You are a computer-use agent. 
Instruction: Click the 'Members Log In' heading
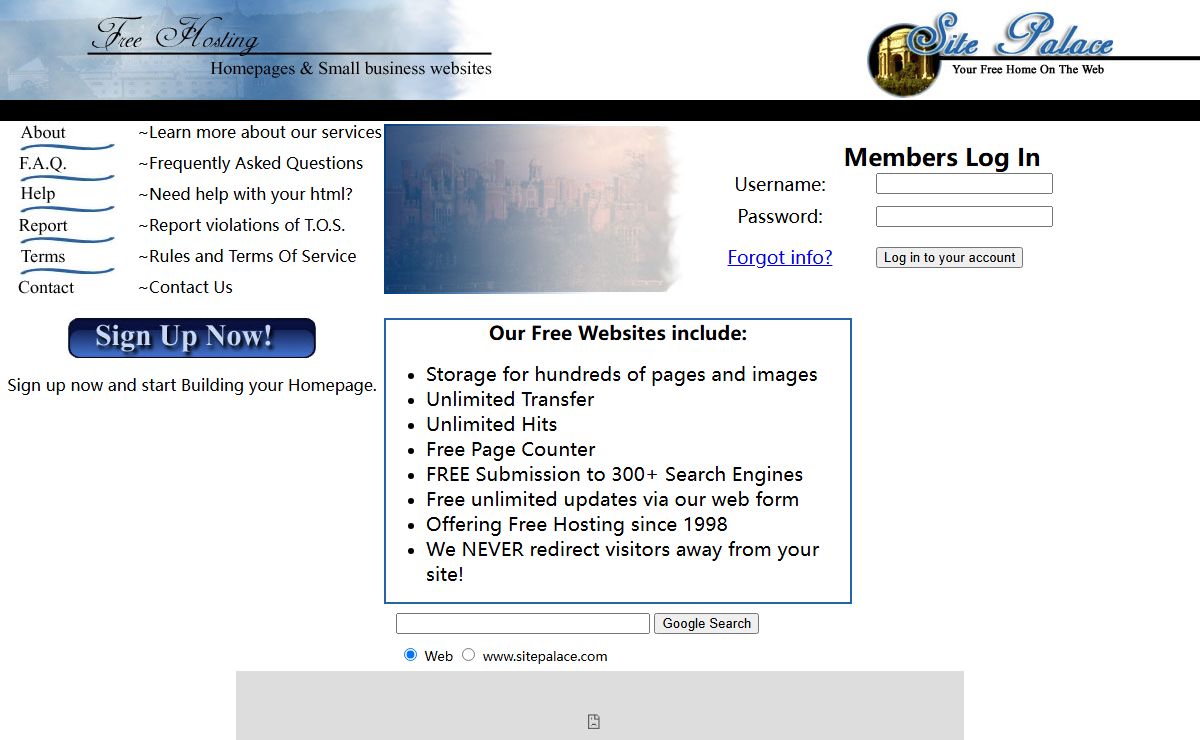[x=942, y=157]
